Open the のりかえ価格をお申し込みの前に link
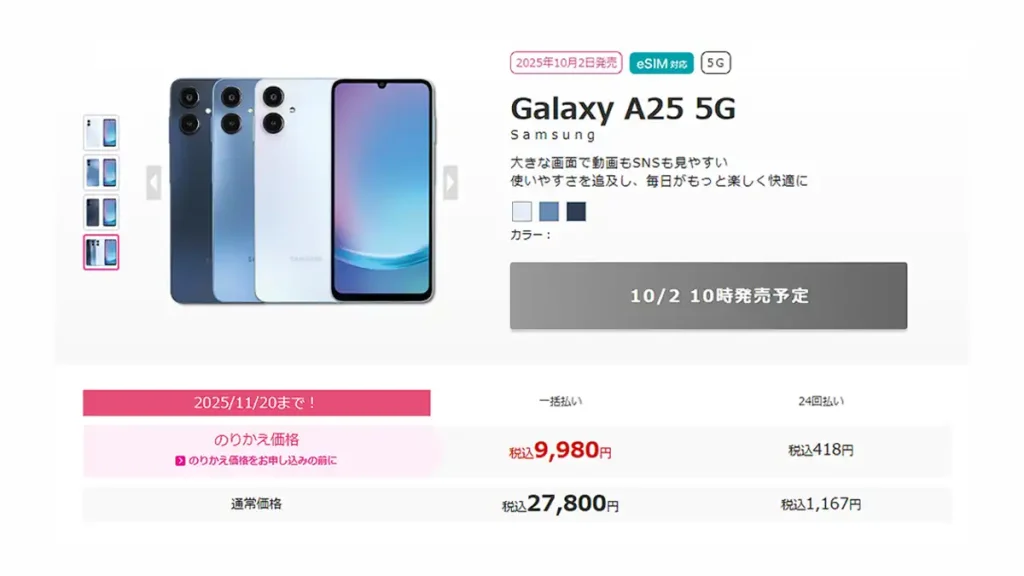Screen dimensions: 1024x576 pyautogui.click(x=263, y=460)
